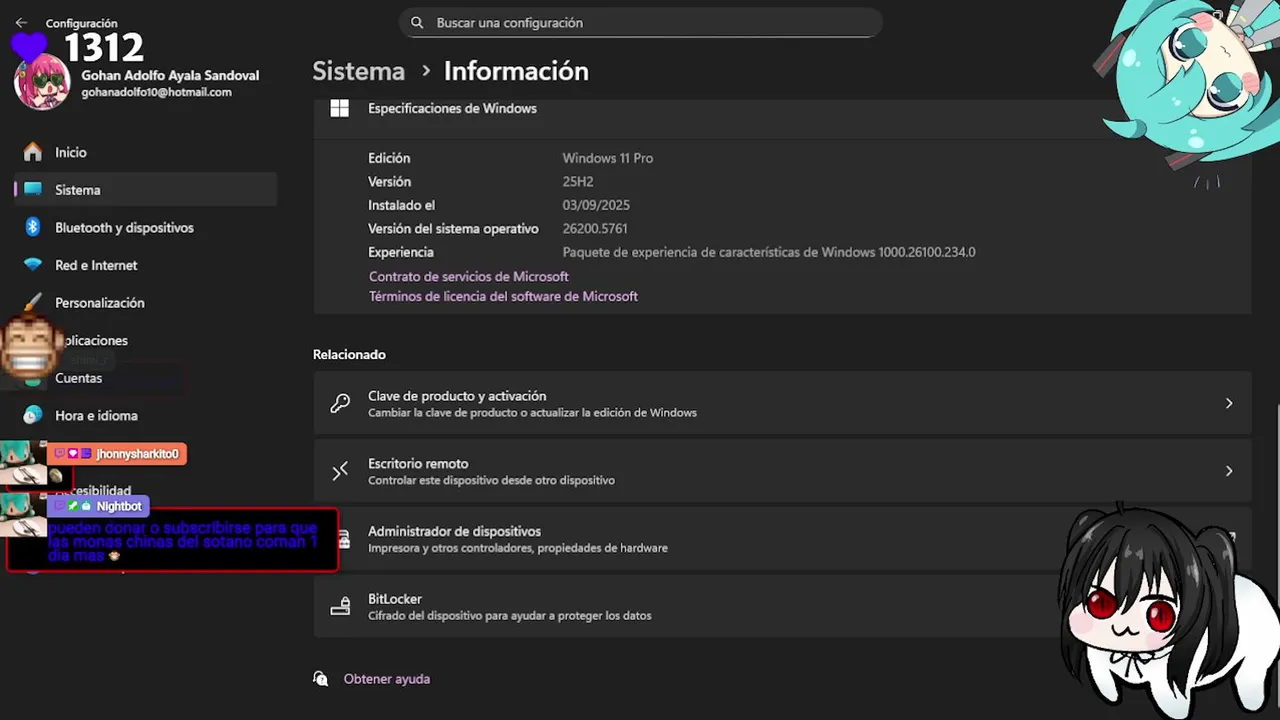Click the Sistema monitor icon

33,190
